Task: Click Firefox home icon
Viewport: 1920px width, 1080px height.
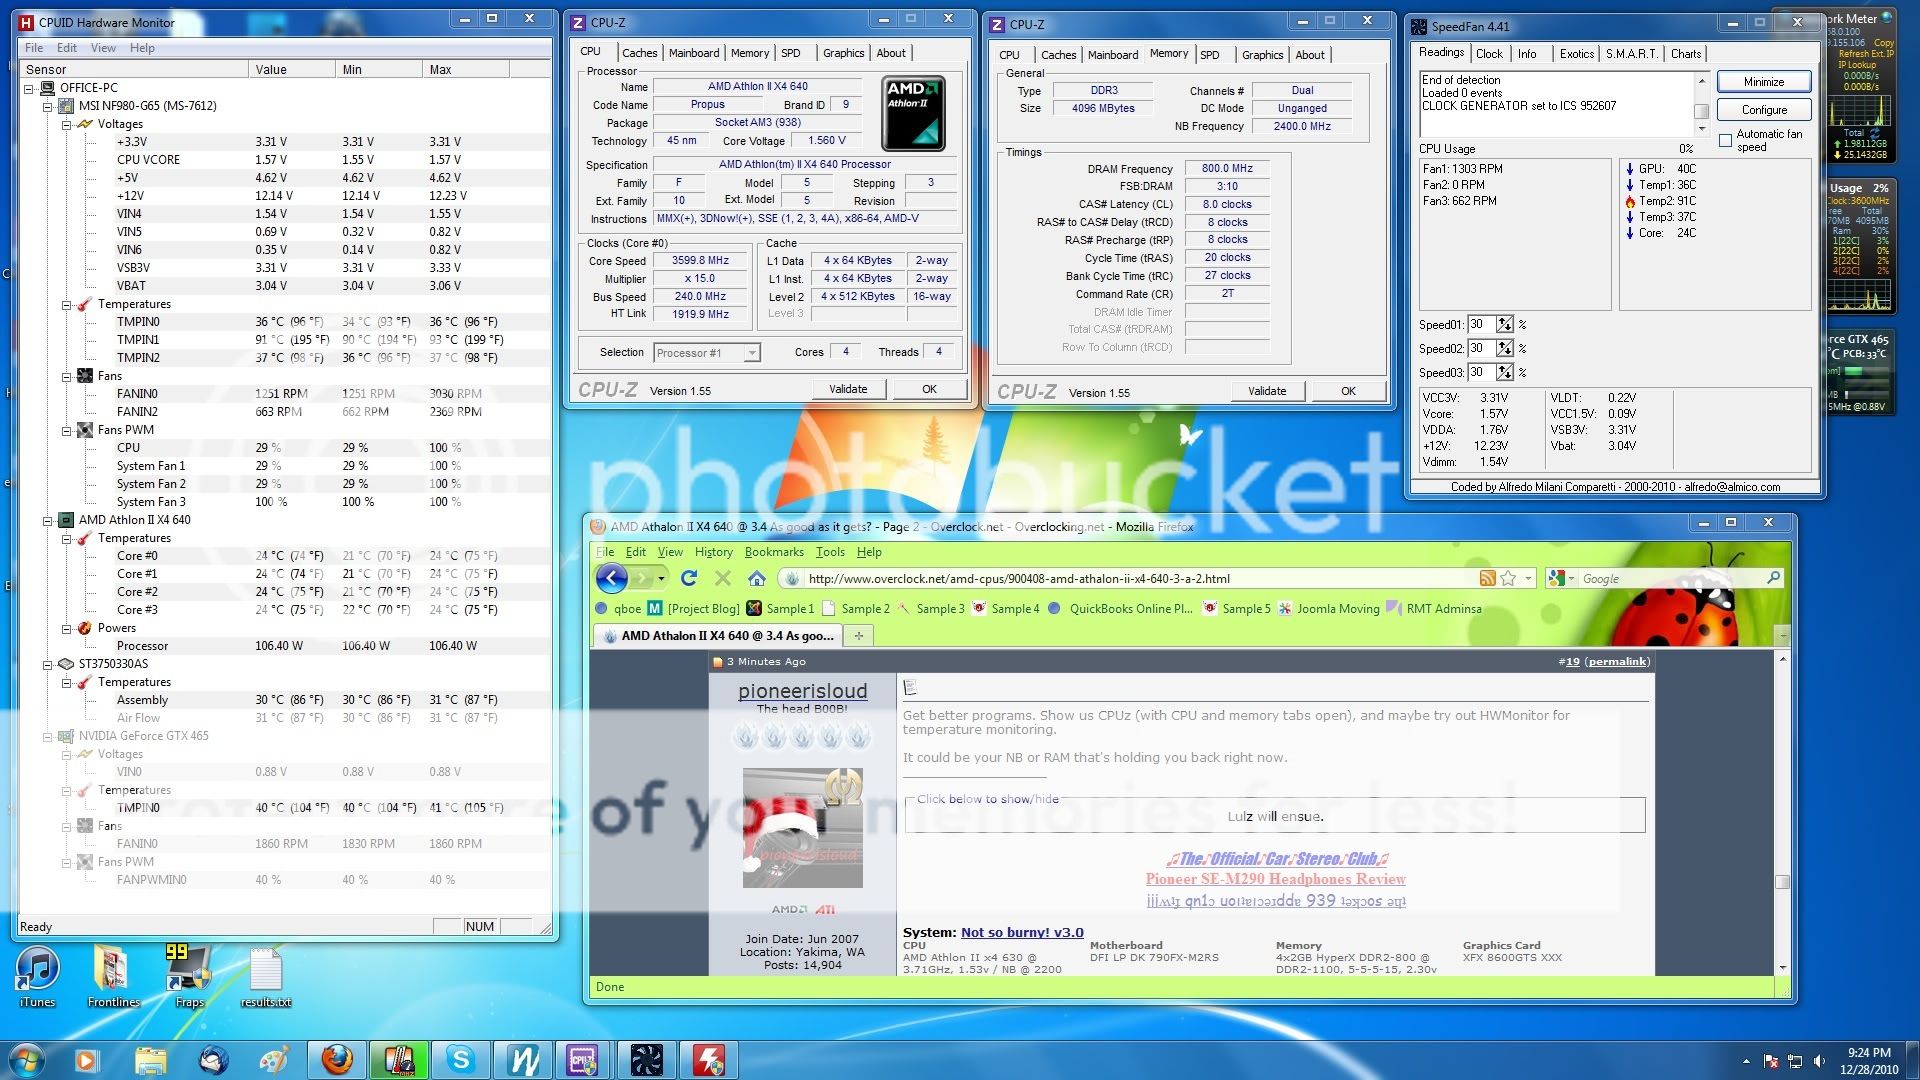Action: point(757,578)
